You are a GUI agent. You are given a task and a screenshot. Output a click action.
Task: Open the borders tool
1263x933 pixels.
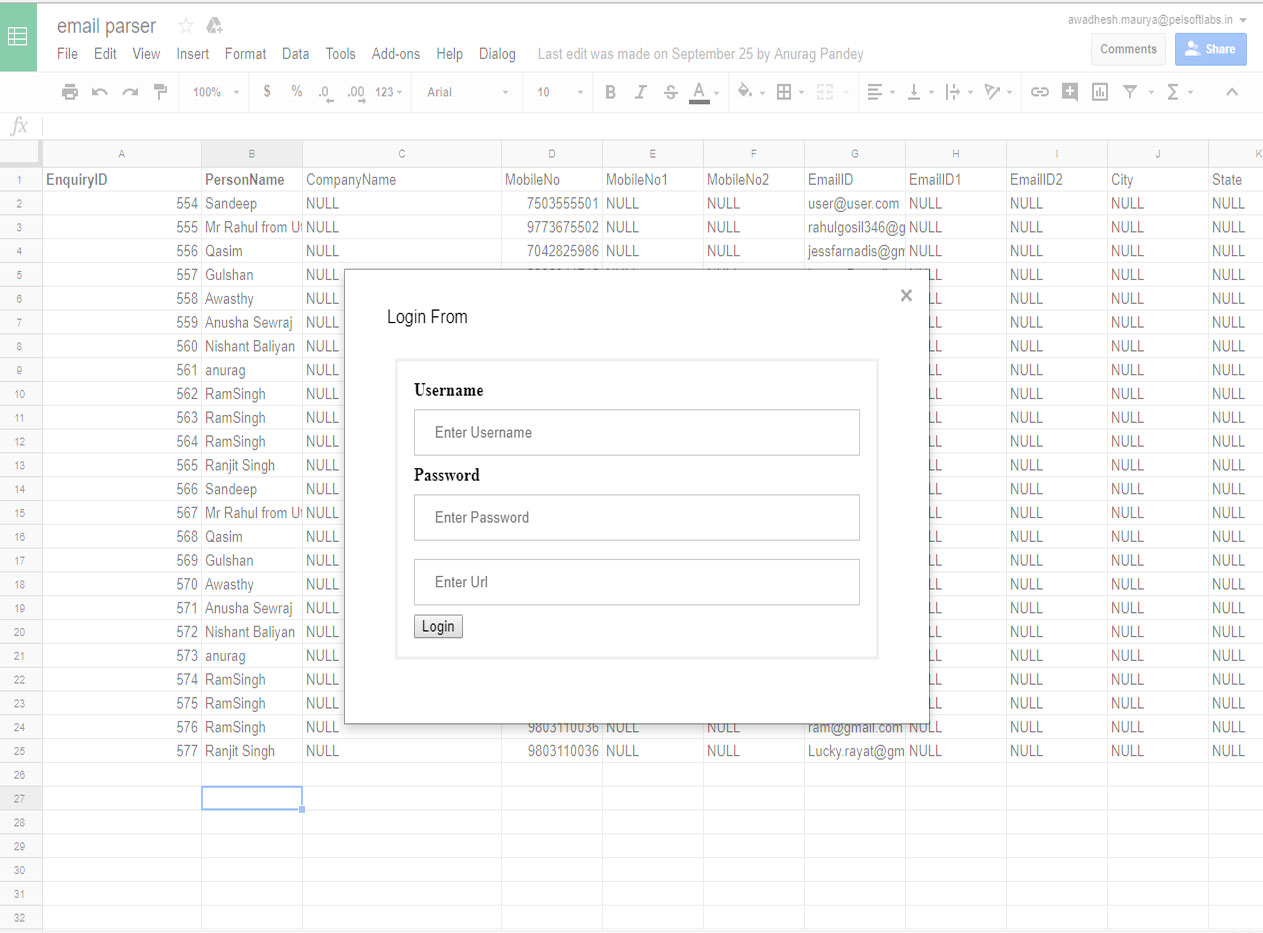coord(784,92)
